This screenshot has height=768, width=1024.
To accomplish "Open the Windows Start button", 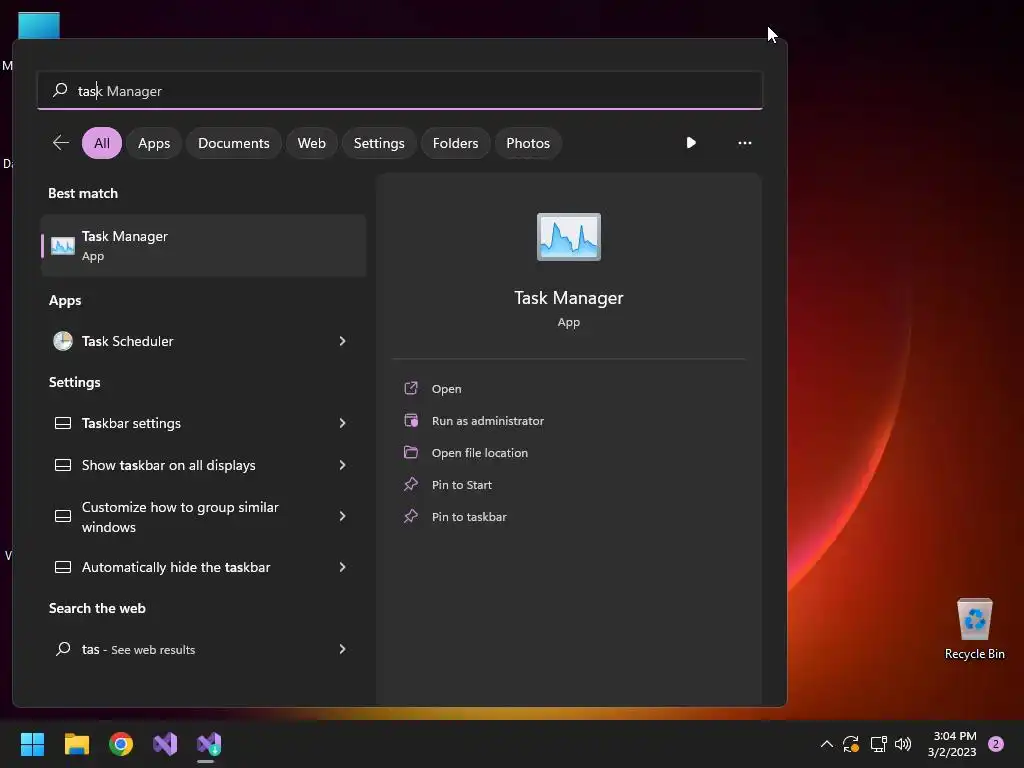I will (32, 744).
